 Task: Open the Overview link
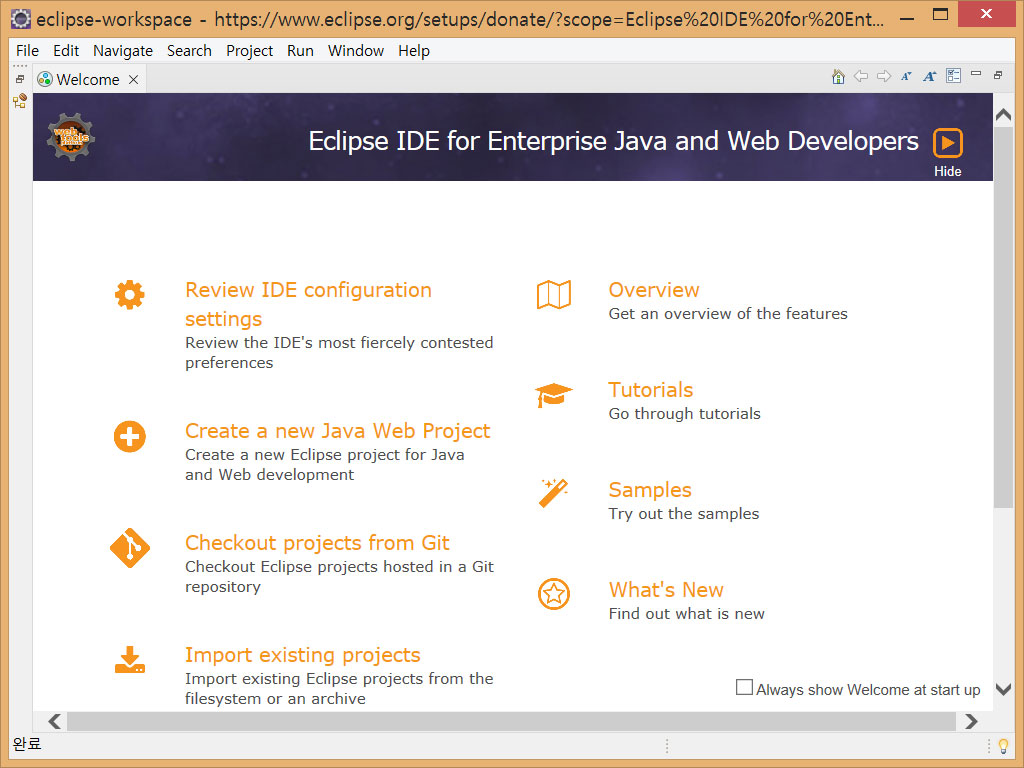[x=654, y=290]
